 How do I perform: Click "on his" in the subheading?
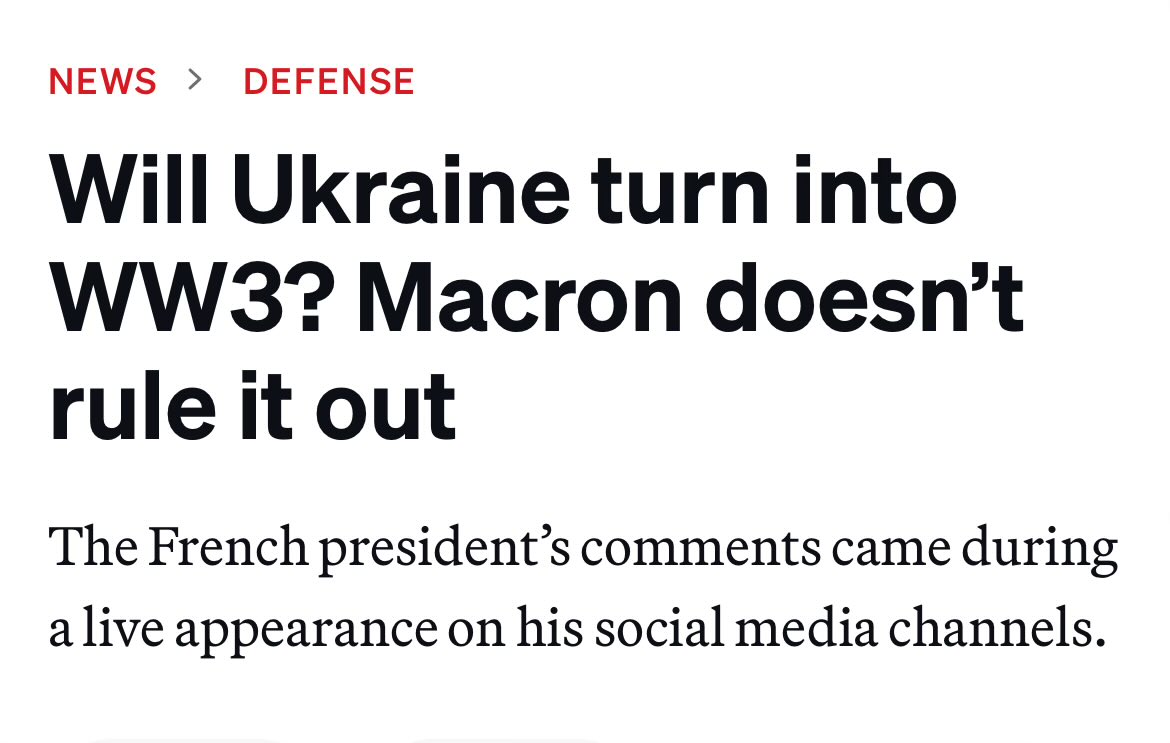(x=510, y=630)
